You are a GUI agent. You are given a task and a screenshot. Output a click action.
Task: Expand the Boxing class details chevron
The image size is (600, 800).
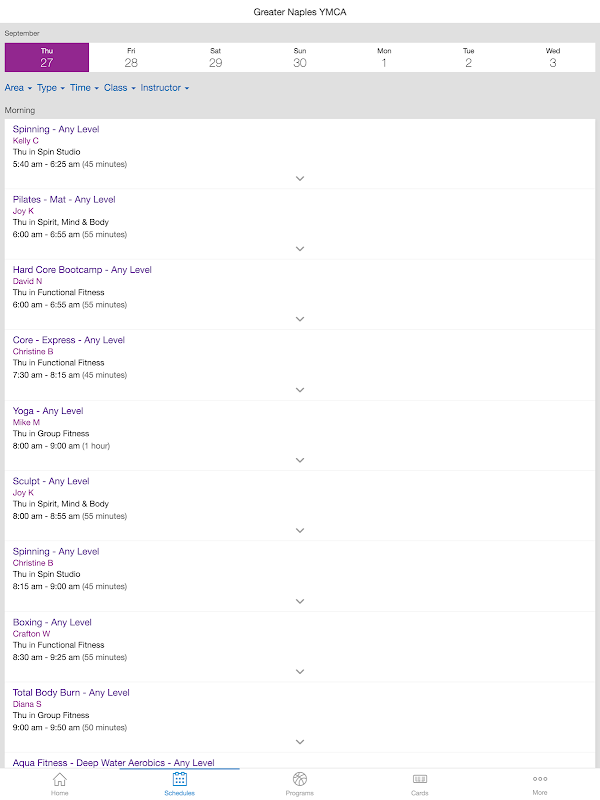pyautogui.click(x=300, y=672)
